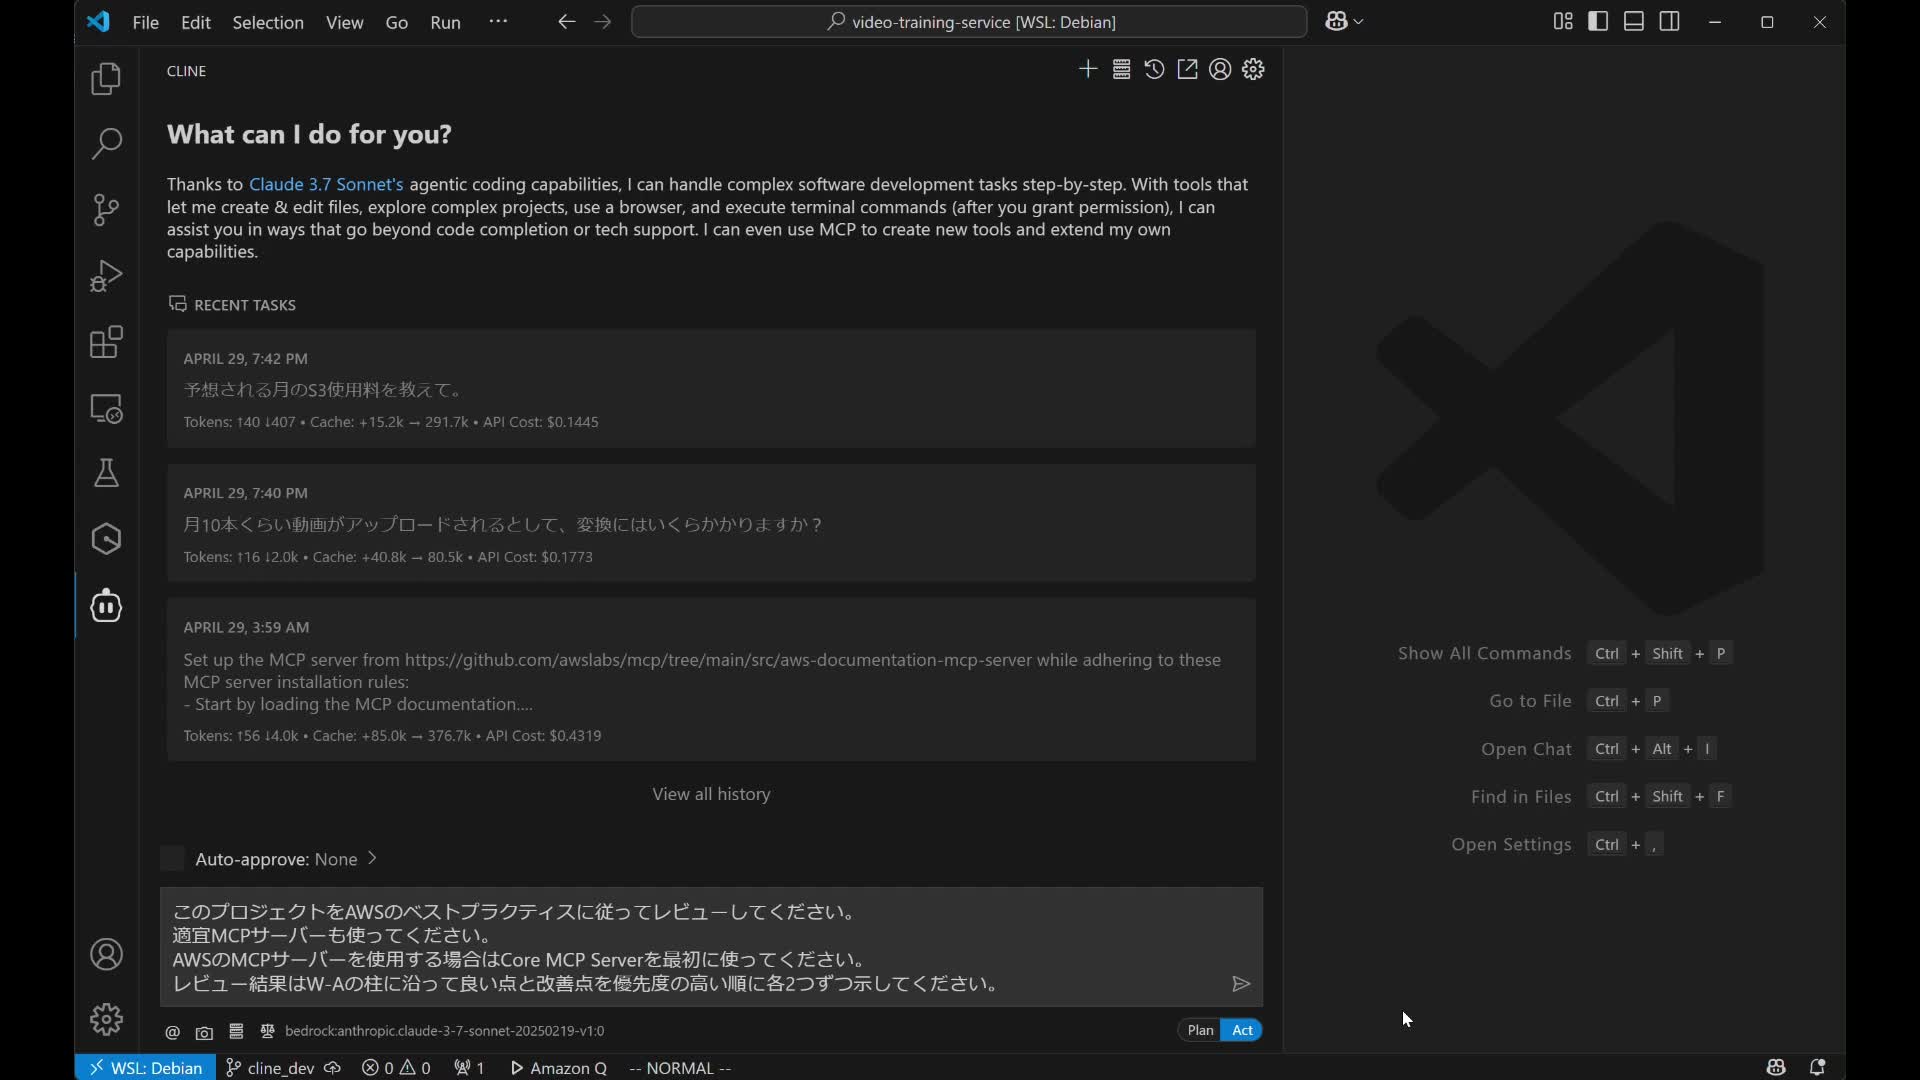
Task: Open Cline in editor via popout icon
Action: pyautogui.click(x=1187, y=69)
